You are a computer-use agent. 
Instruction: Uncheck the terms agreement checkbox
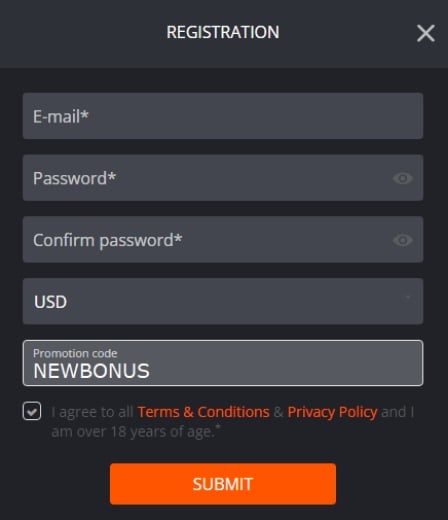32,411
